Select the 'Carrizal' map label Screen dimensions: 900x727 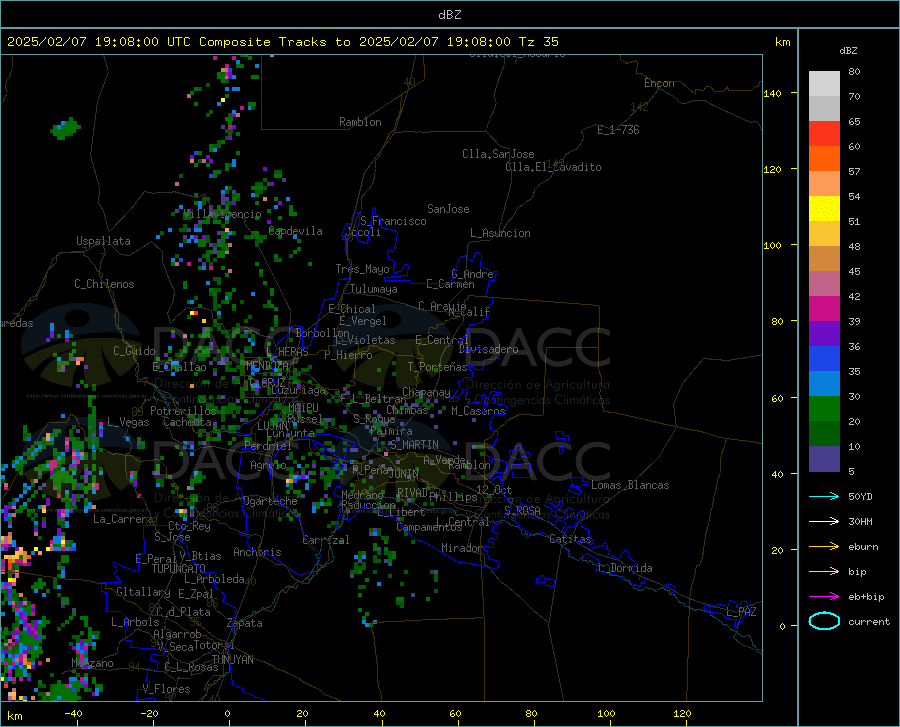click(x=326, y=540)
